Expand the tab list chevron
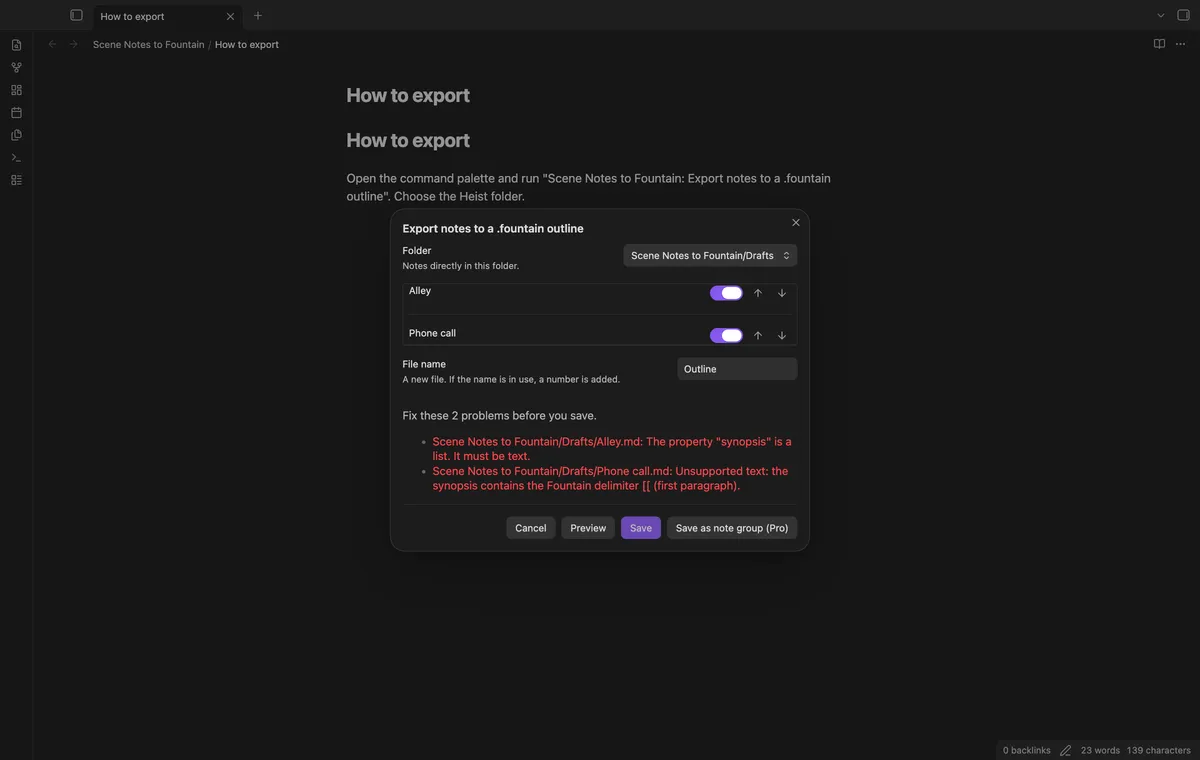 tap(1161, 16)
